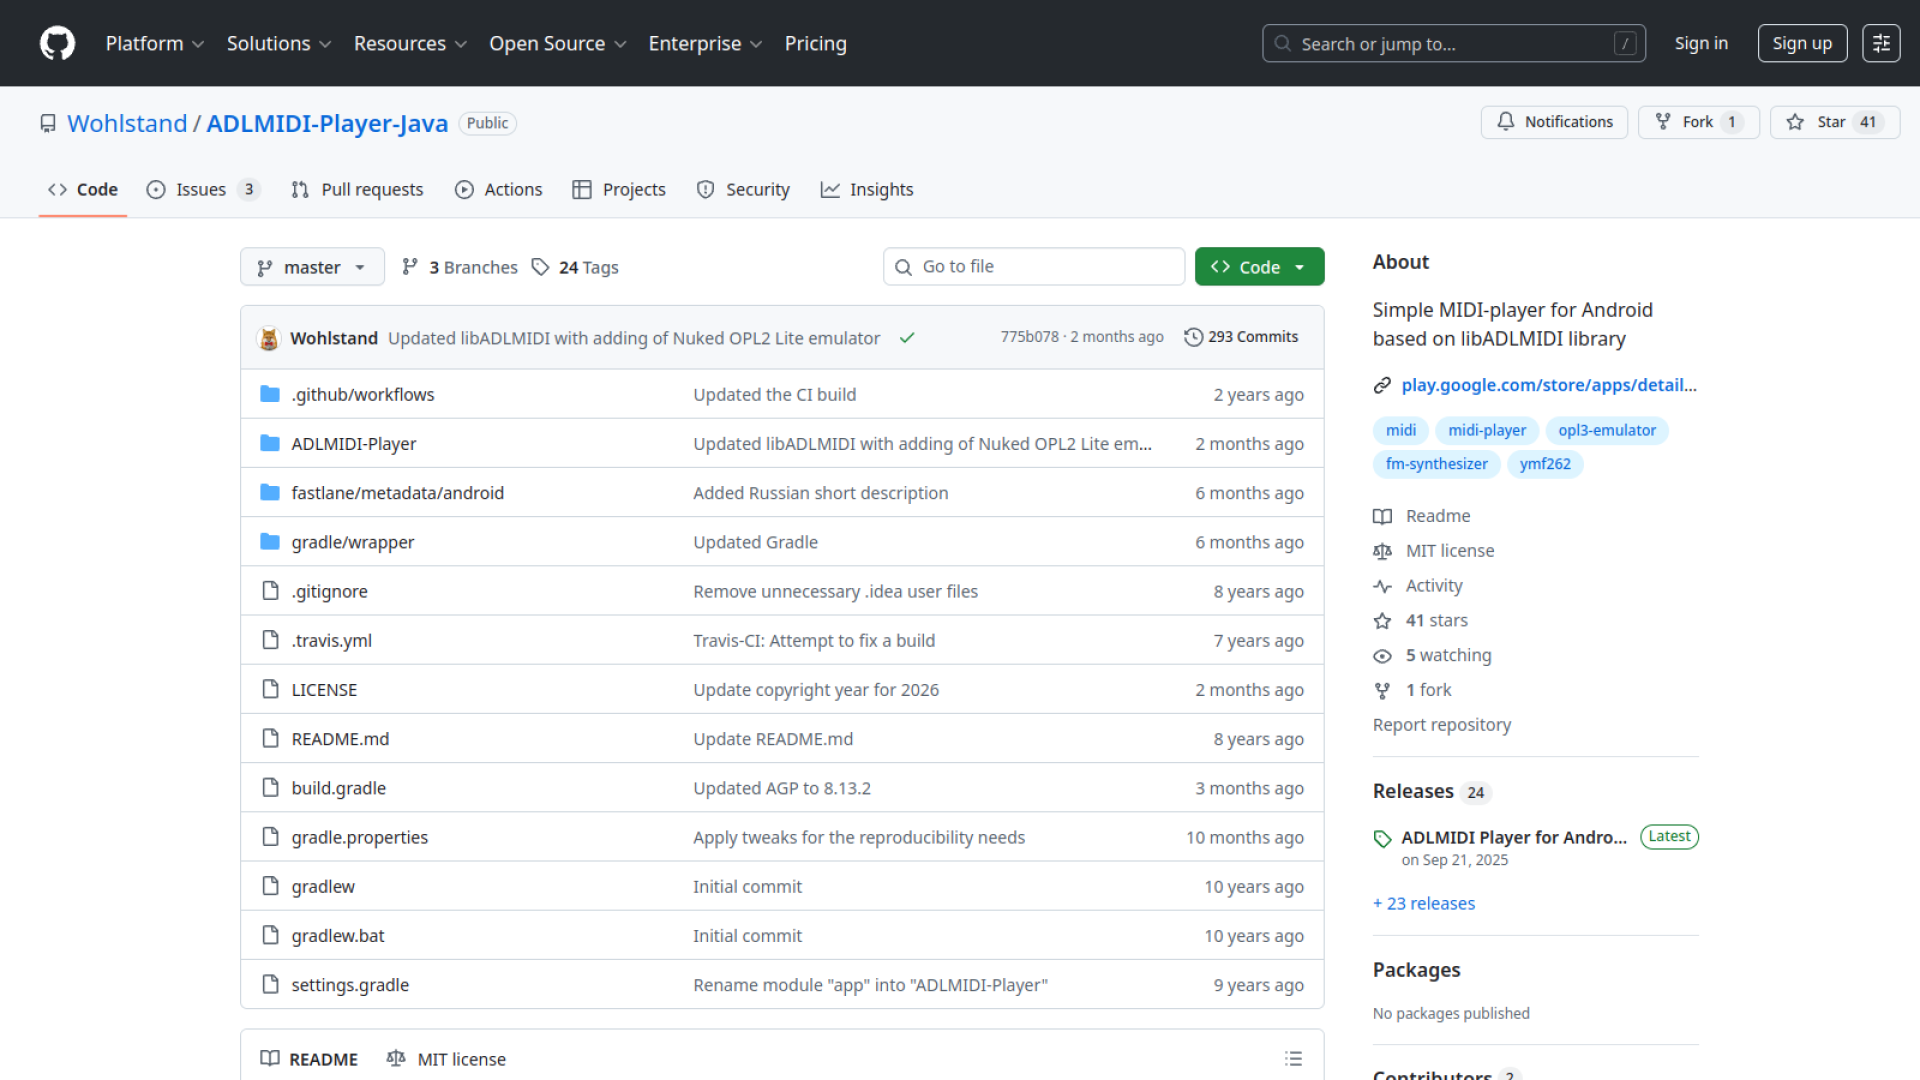Open the gradlew.bat file
Image resolution: width=1920 pixels, height=1080 pixels.
338,936
